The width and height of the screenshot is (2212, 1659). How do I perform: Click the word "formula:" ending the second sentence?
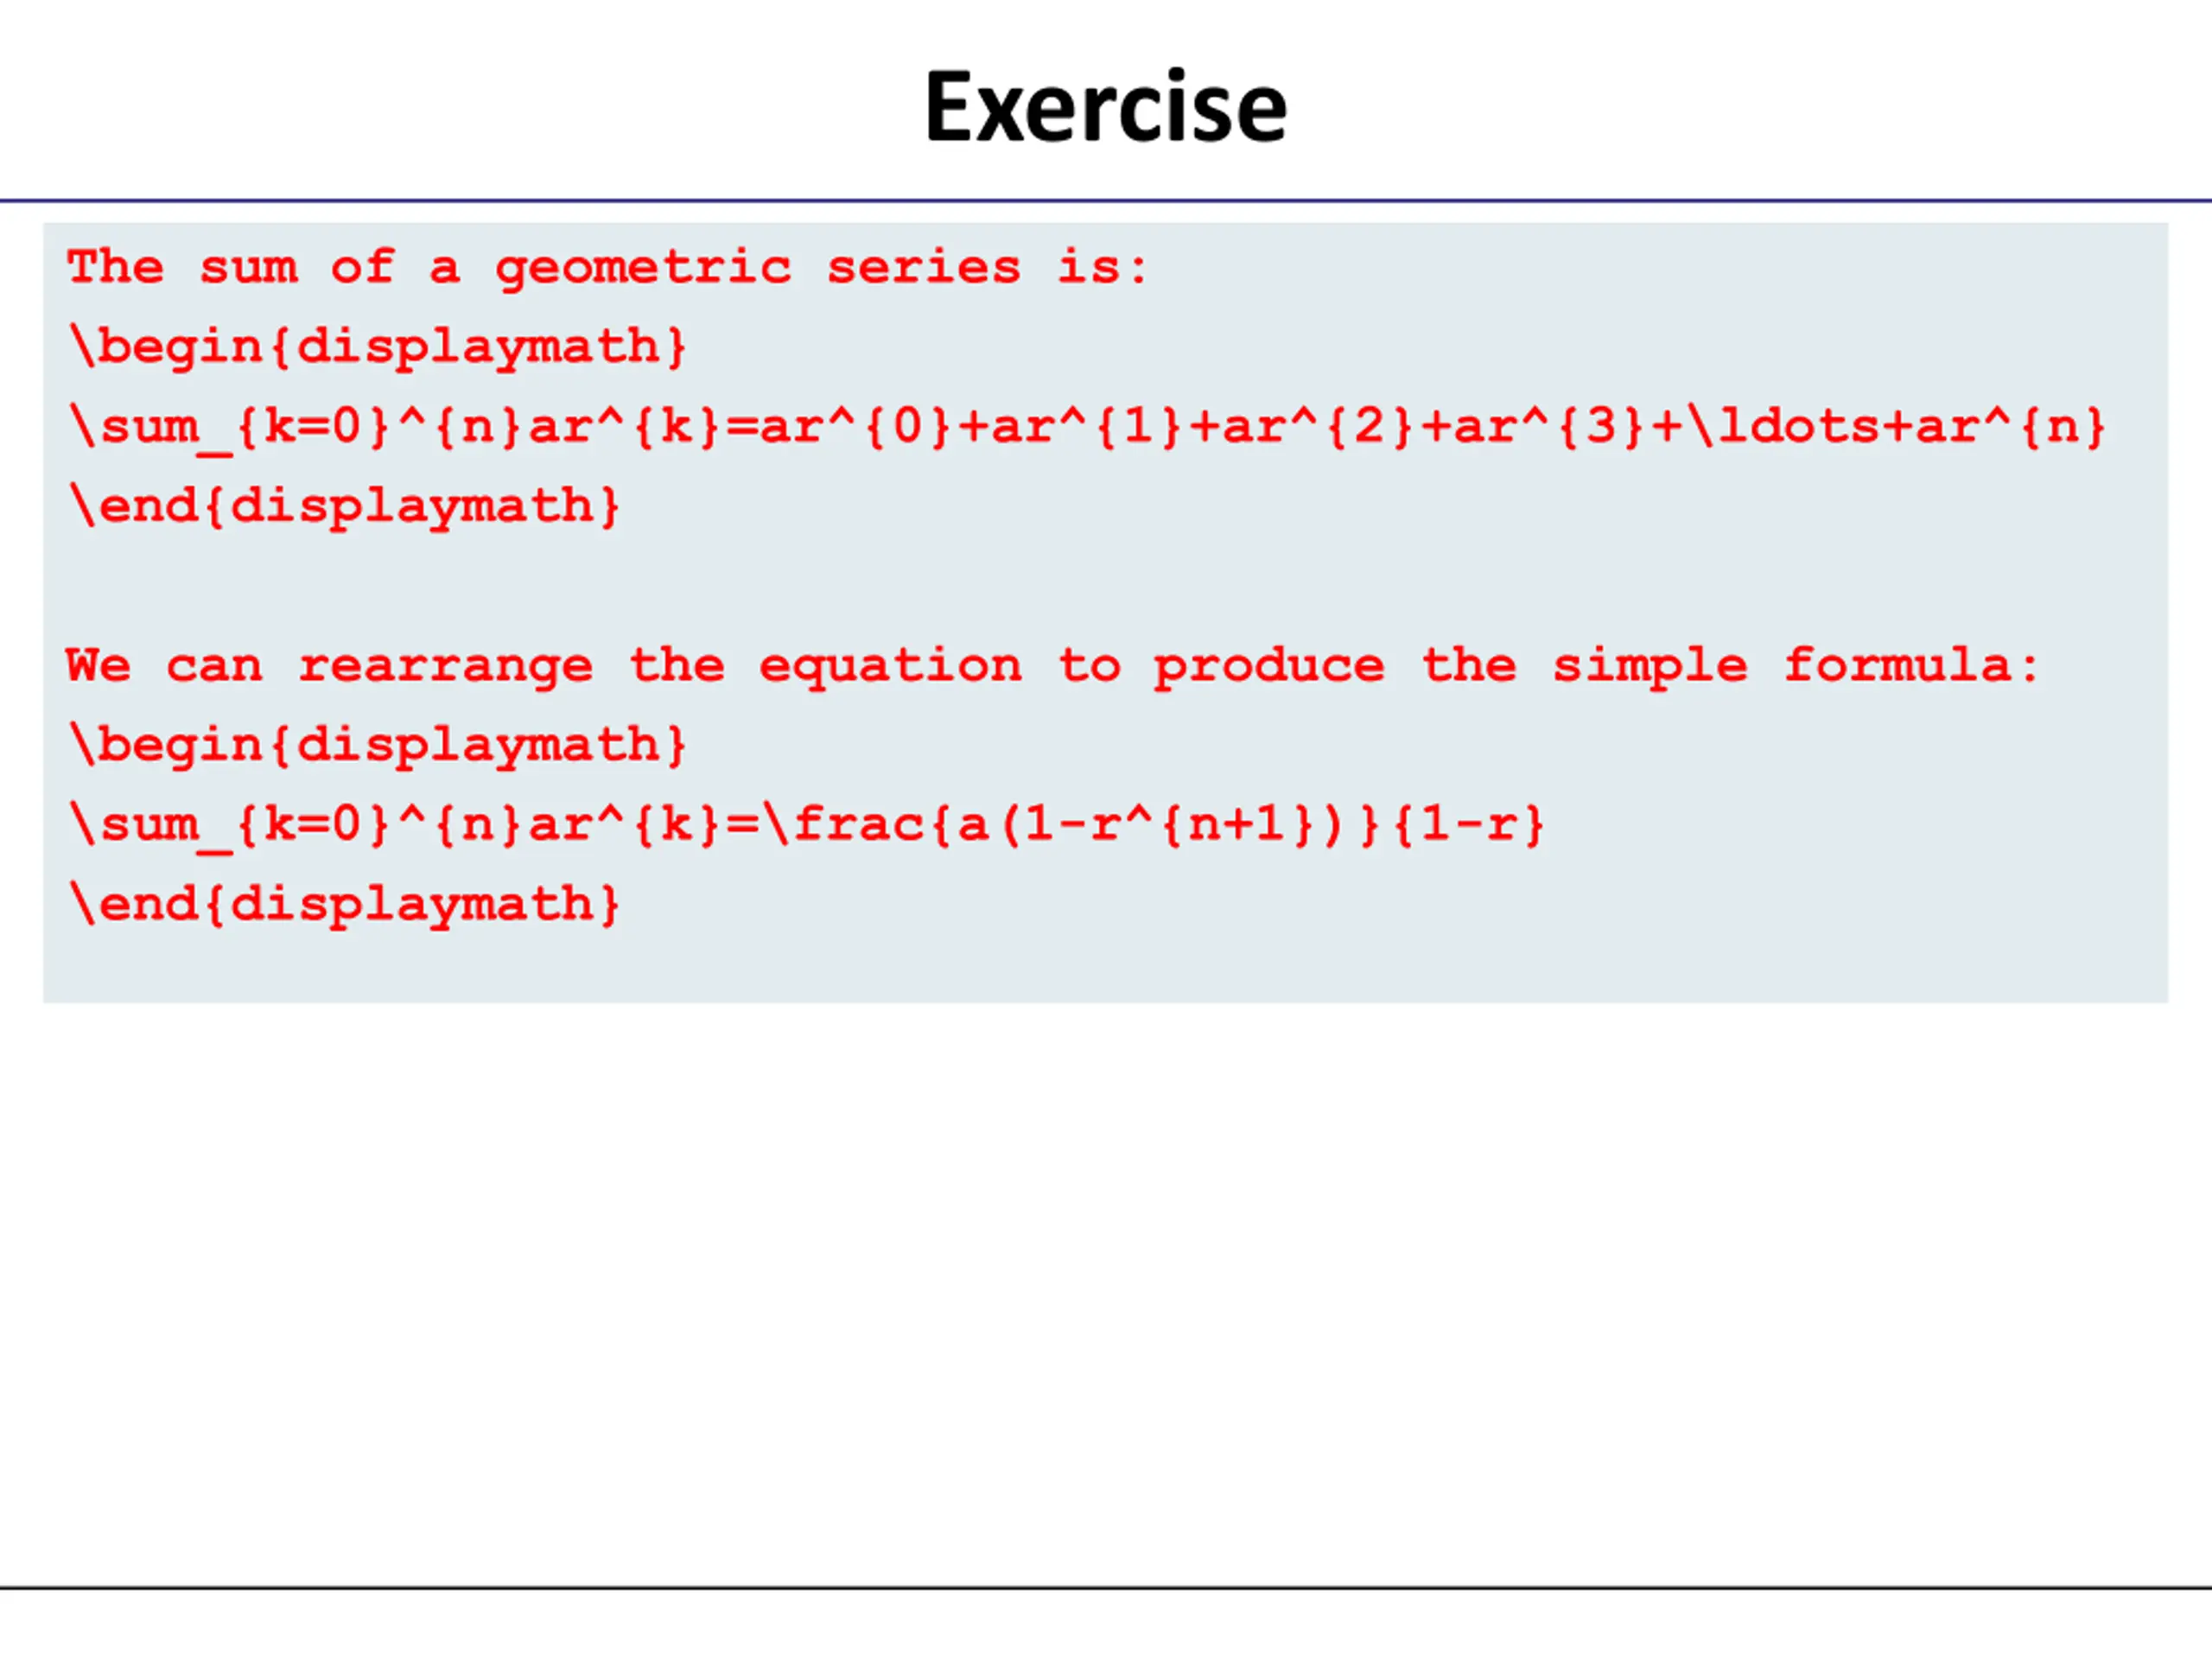[1911, 666]
